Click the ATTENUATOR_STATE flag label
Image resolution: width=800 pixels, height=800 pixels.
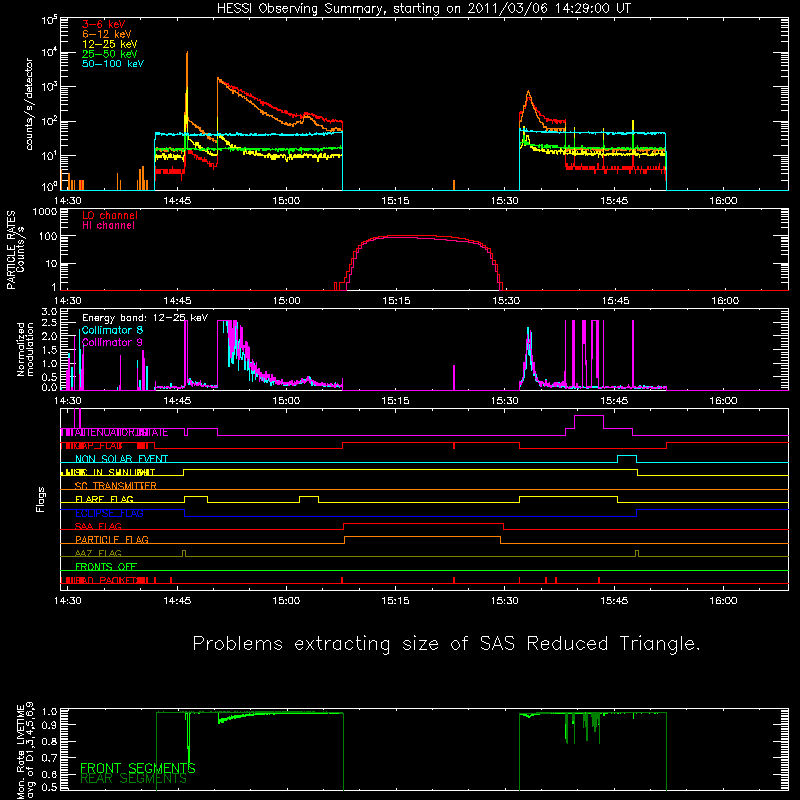(121, 433)
